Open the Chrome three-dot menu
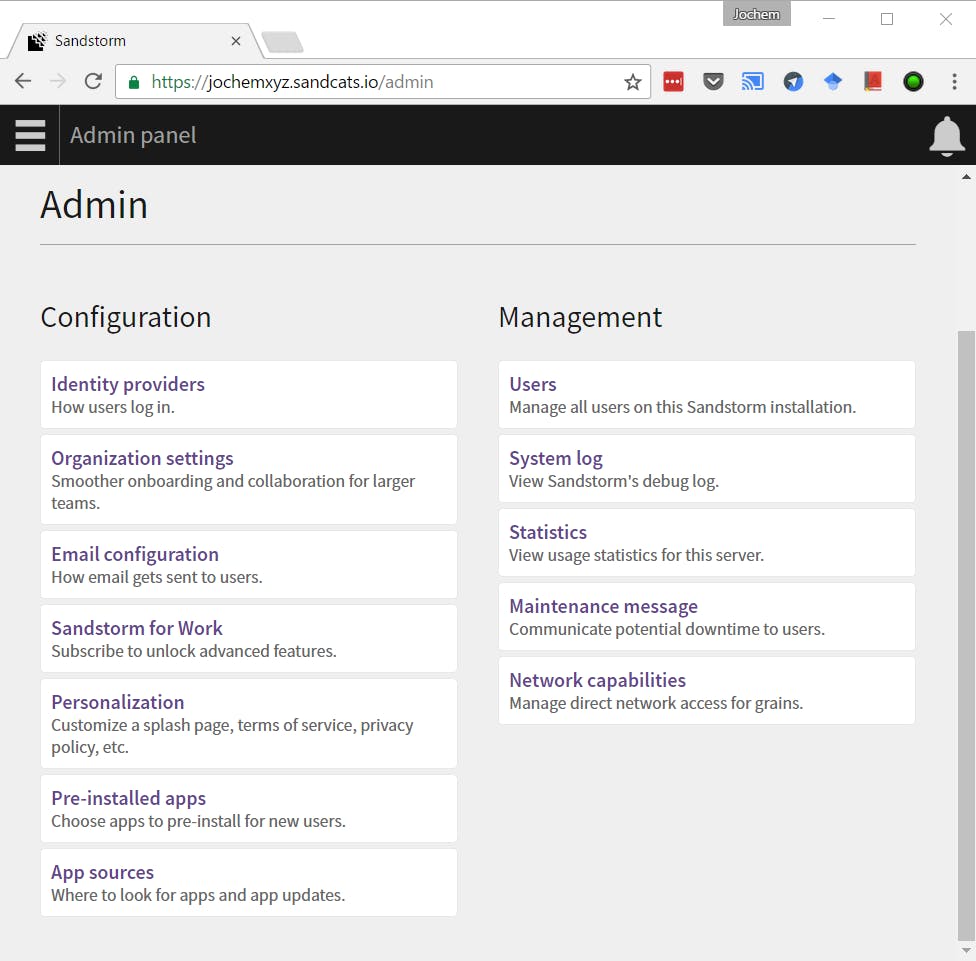The width and height of the screenshot is (976, 961). coord(954,82)
